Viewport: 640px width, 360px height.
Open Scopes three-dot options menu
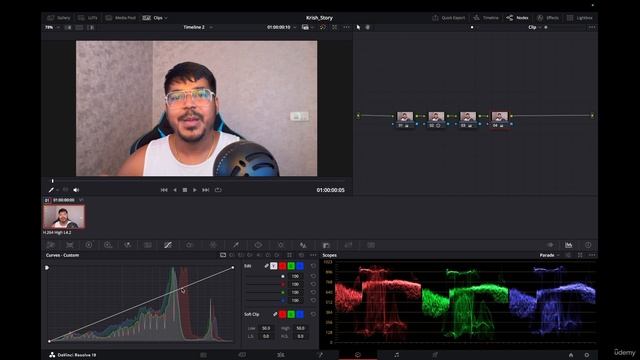[592, 255]
